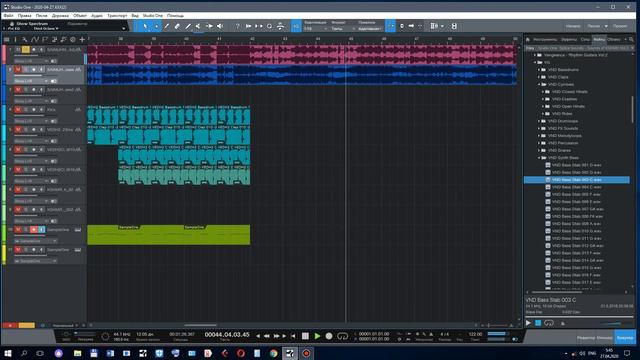This screenshot has width=640, height=360.
Task: Open the Studio One menu
Action: (x=153, y=16)
